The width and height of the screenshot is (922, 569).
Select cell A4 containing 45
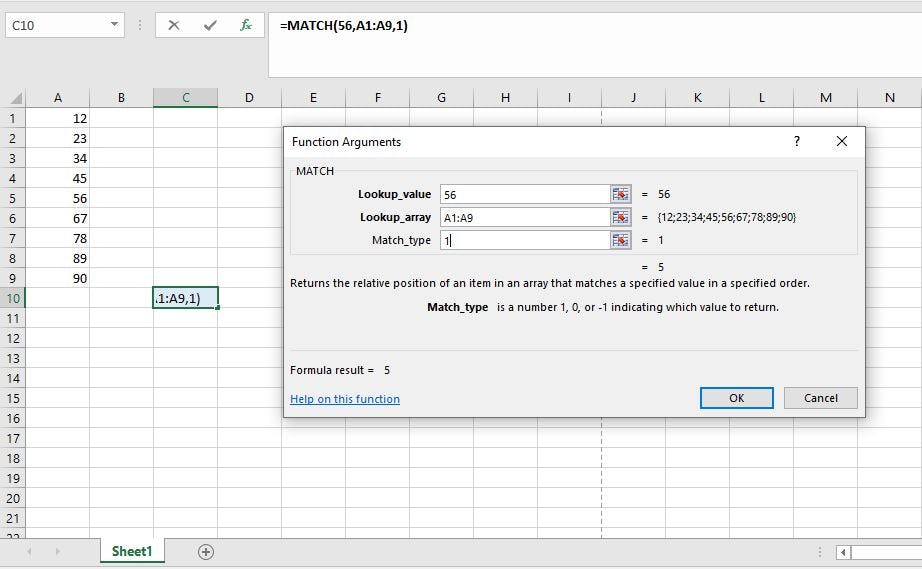[x=58, y=179]
